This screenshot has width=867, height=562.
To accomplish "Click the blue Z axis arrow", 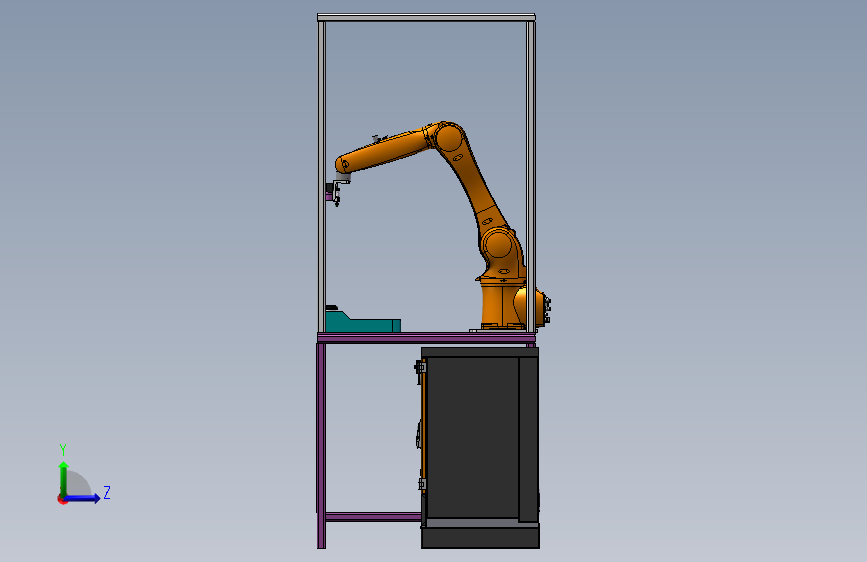I will [83, 498].
